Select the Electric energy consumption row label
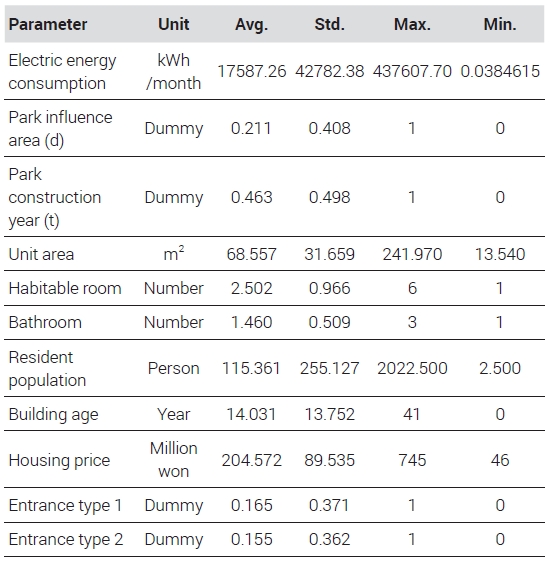The image size is (549, 563). [x=62, y=72]
